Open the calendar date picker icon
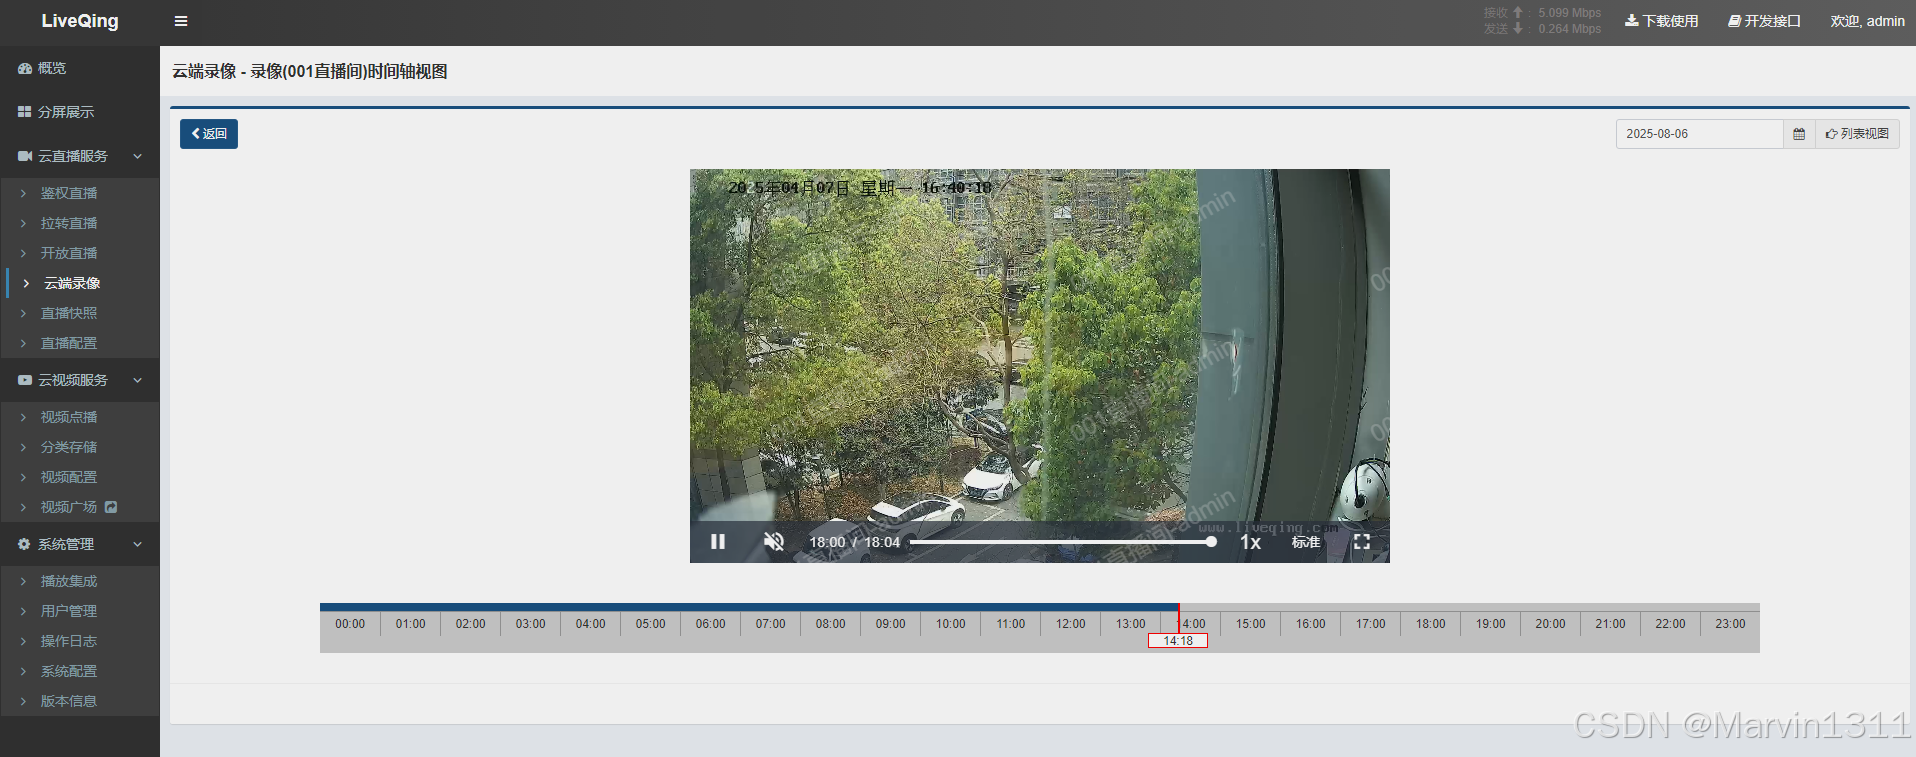The height and width of the screenshot is (757, 1916). (x=1799, y=134)
